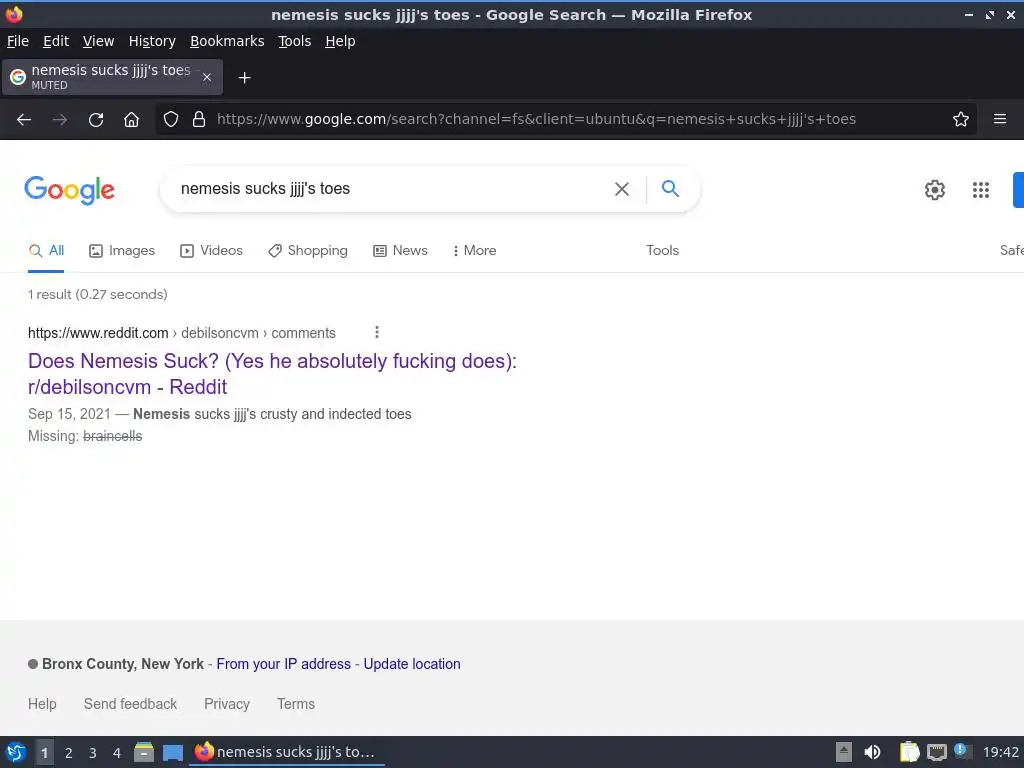1024x768 pixels.
Task: Click the forward navigation arrow
Action: click(59, 120)
